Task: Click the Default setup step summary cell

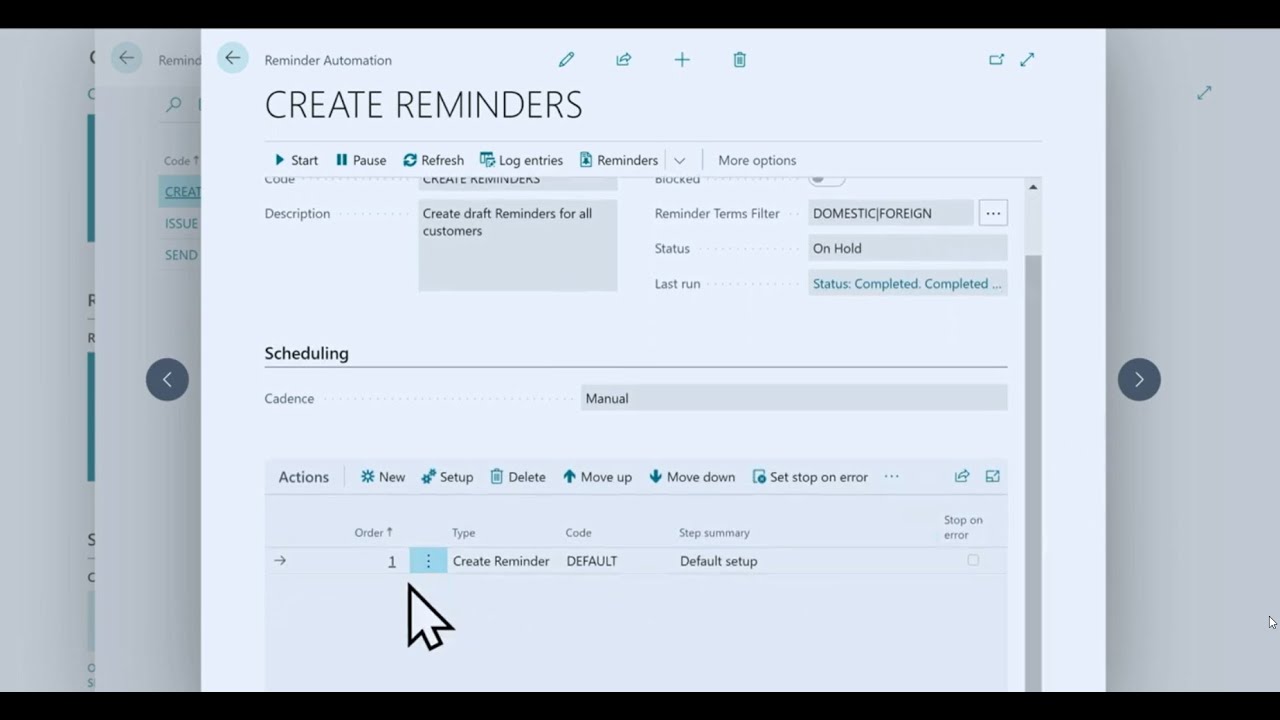Action: (x=719, y=561)
